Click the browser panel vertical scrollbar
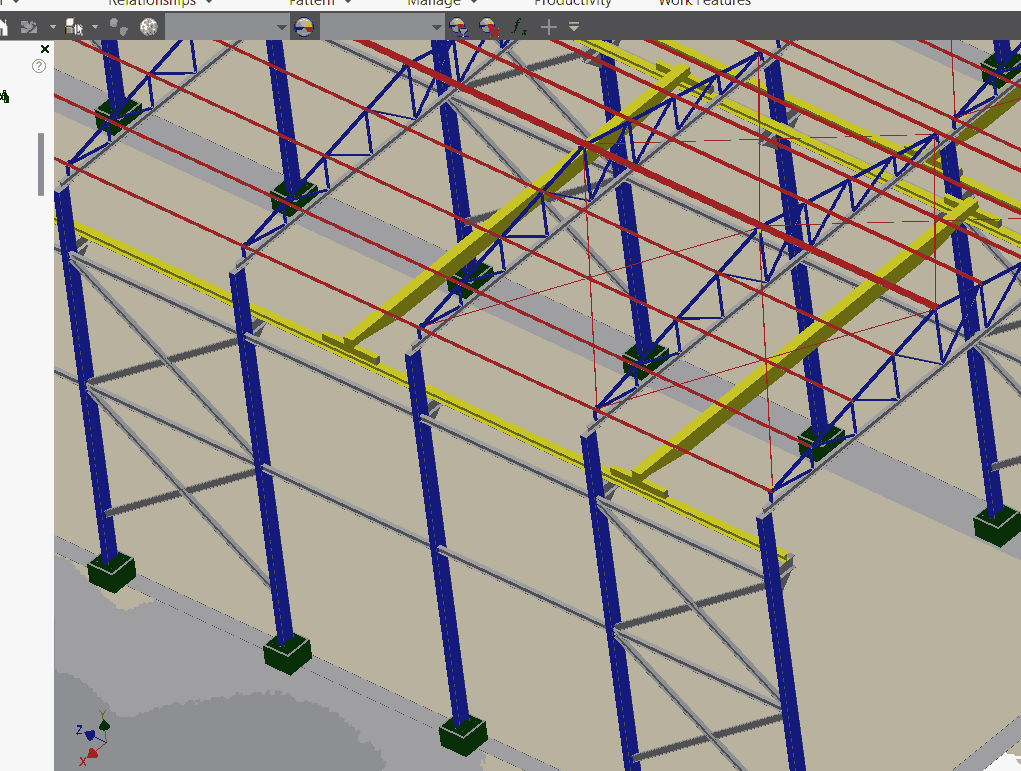Viewport: 1021px width, 771px height. coord(41,164)
